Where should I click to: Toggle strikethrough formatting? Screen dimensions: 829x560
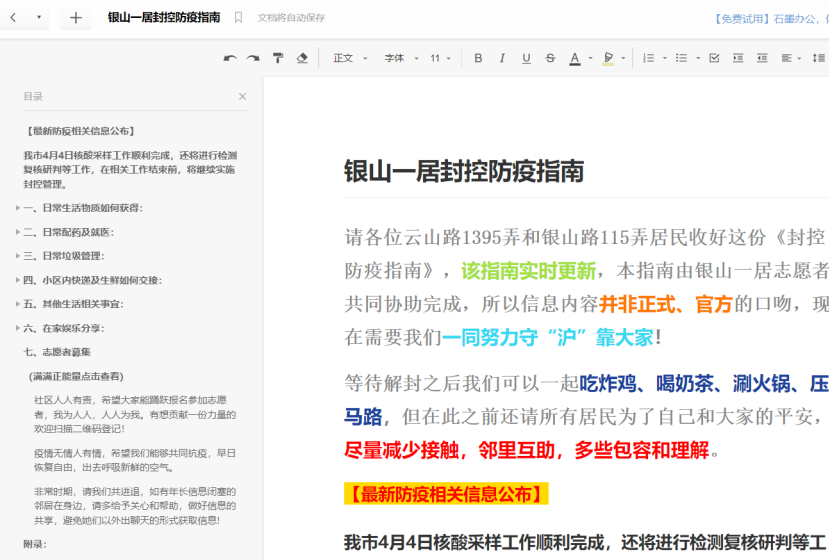tap(550, 58)
